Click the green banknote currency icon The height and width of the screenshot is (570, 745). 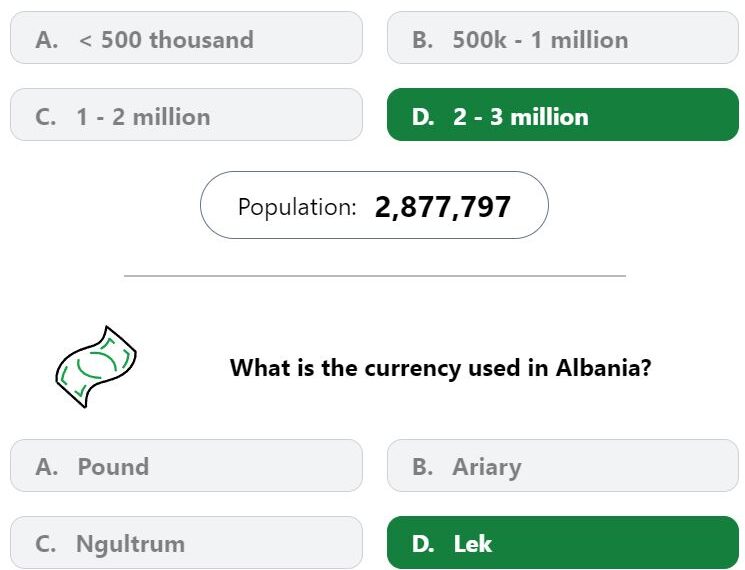(x=96, y=366)
